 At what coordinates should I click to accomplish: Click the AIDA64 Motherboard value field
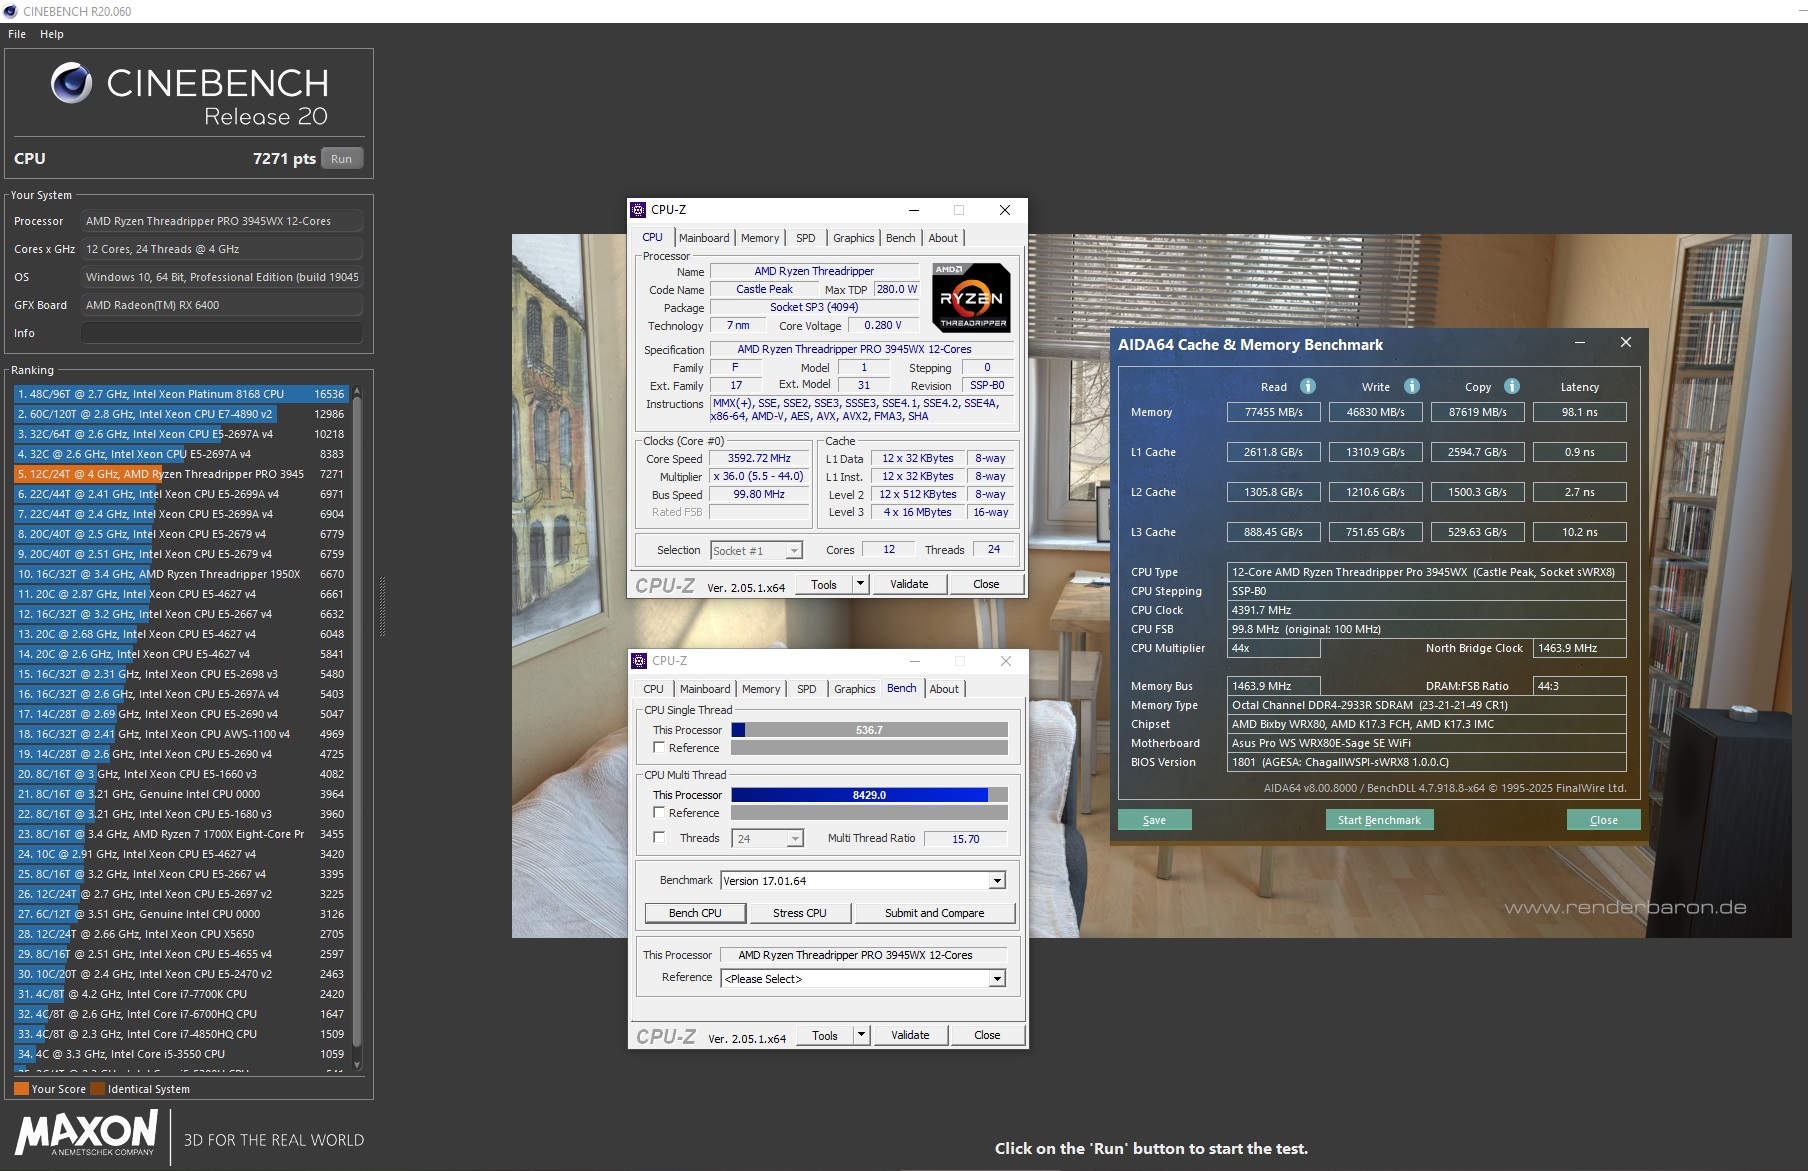click(x=1426, y=743)
